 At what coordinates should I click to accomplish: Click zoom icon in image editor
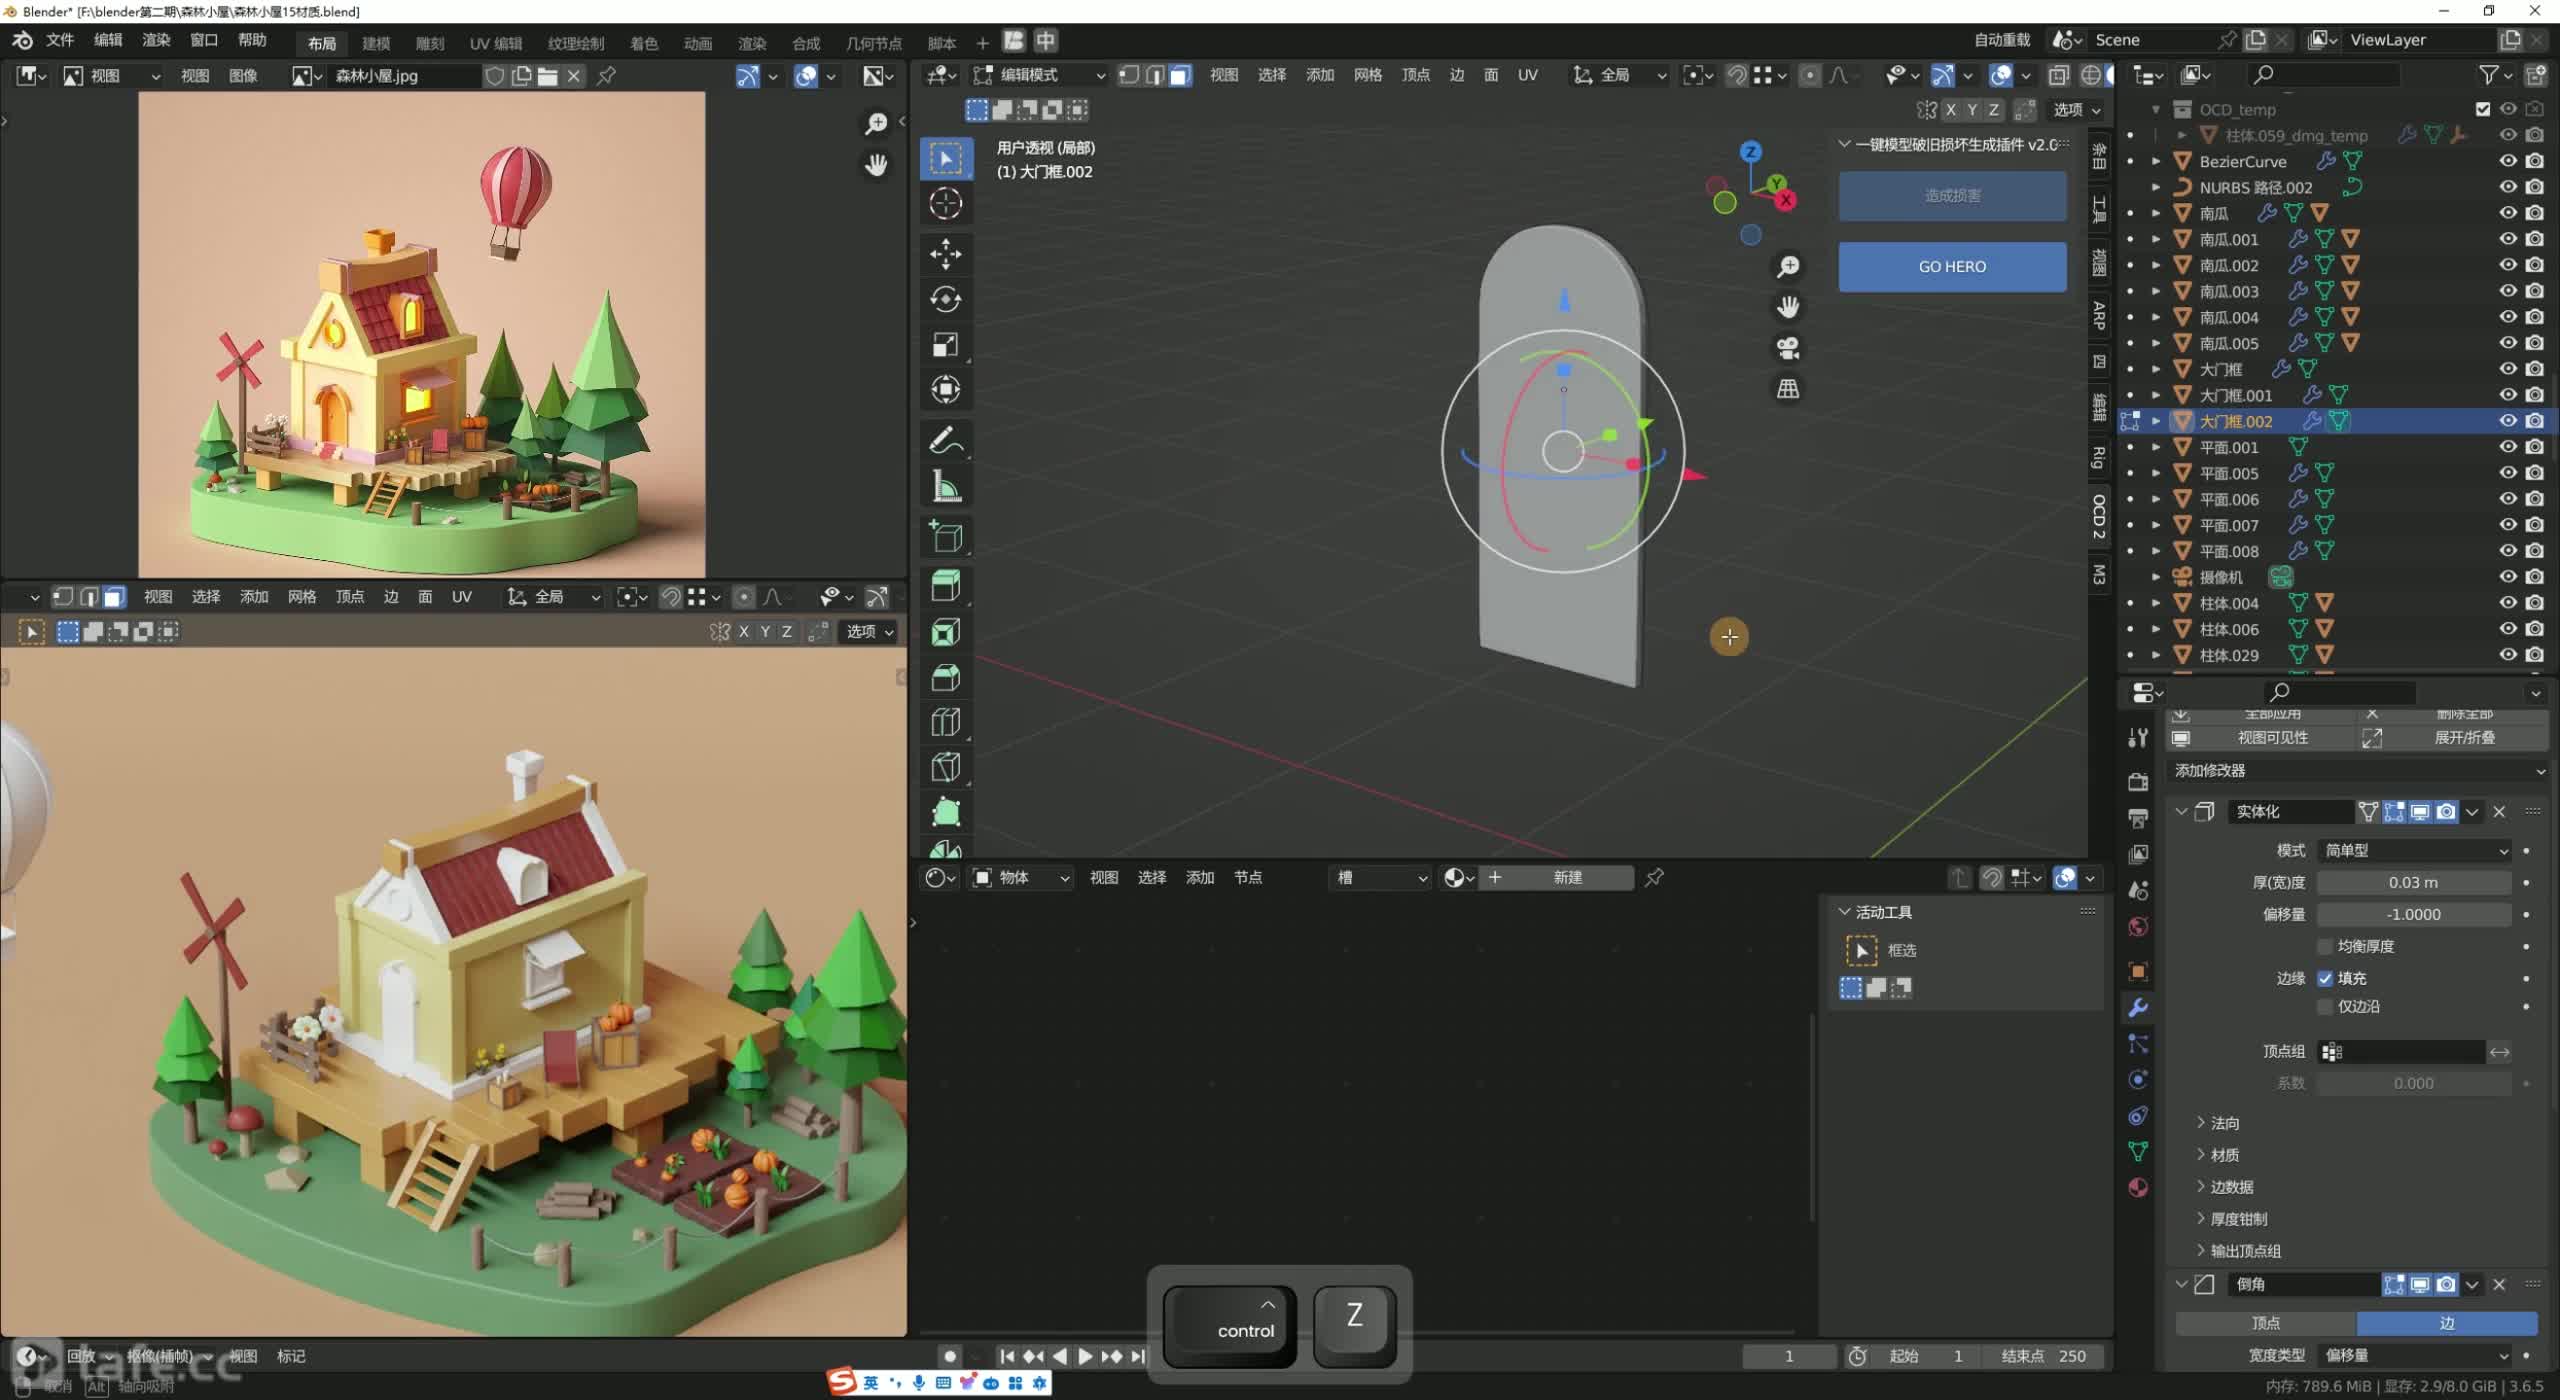click(876, 124)
